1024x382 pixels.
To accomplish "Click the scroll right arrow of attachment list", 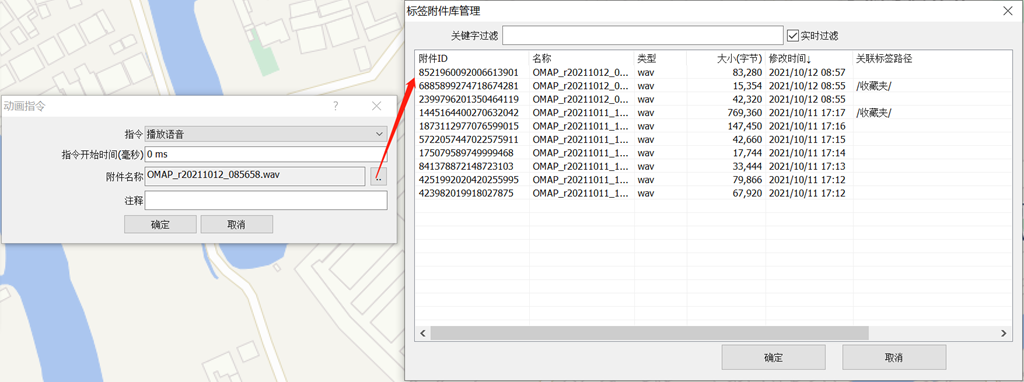I will (x=1004, y=333).
